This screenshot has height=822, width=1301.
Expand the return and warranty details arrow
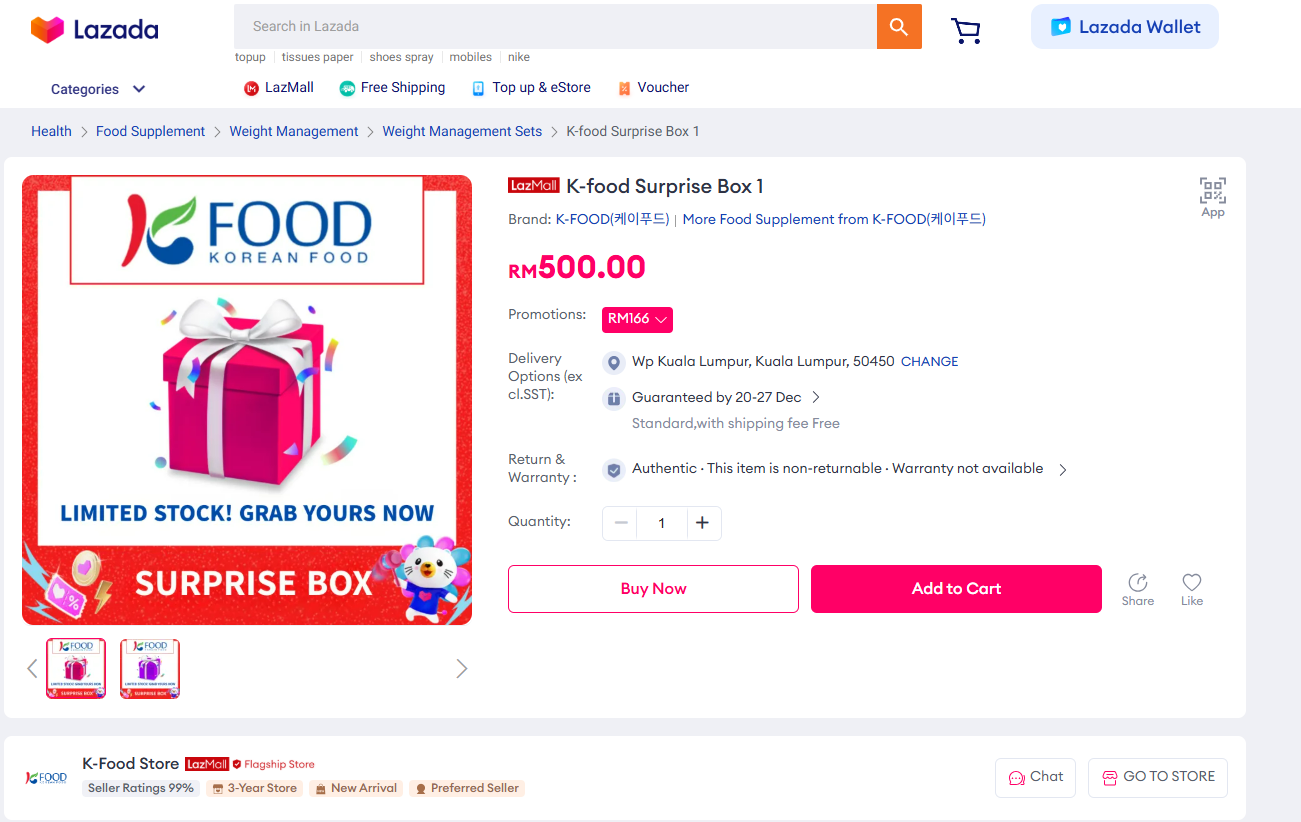click(x=1062, y=469)
